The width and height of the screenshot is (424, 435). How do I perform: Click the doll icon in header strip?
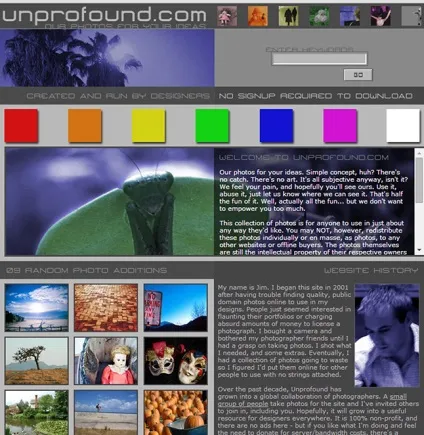point(227,16)
